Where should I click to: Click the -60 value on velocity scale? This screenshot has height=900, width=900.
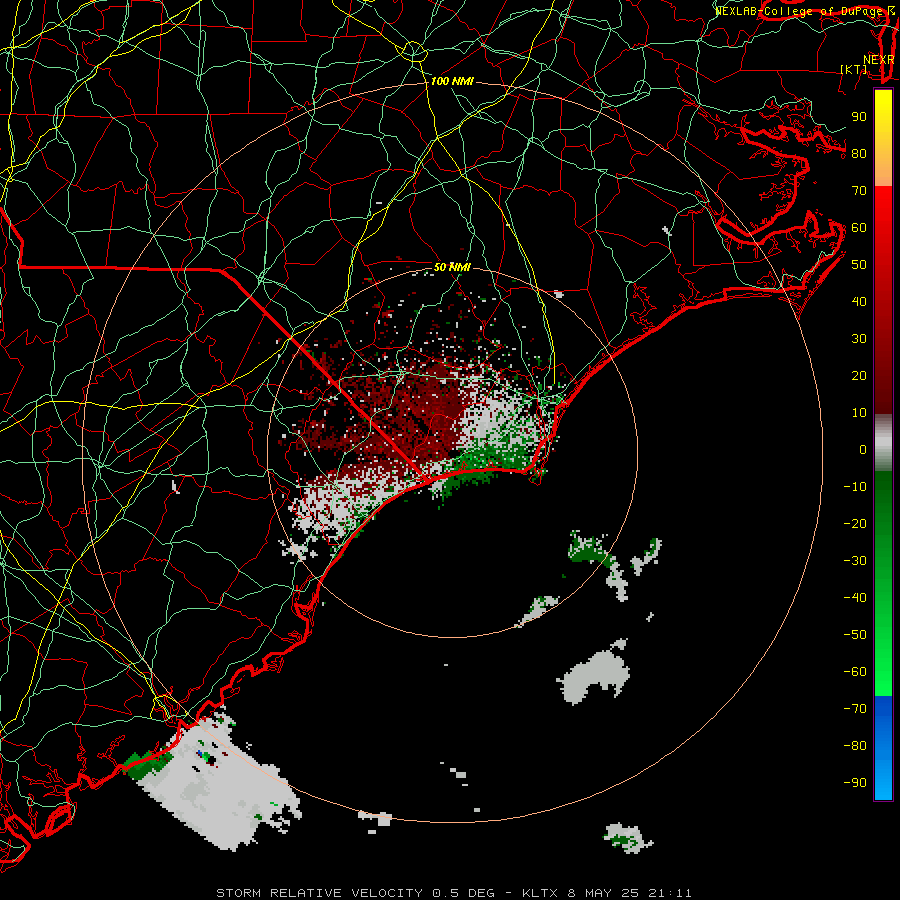click(855, 672)
